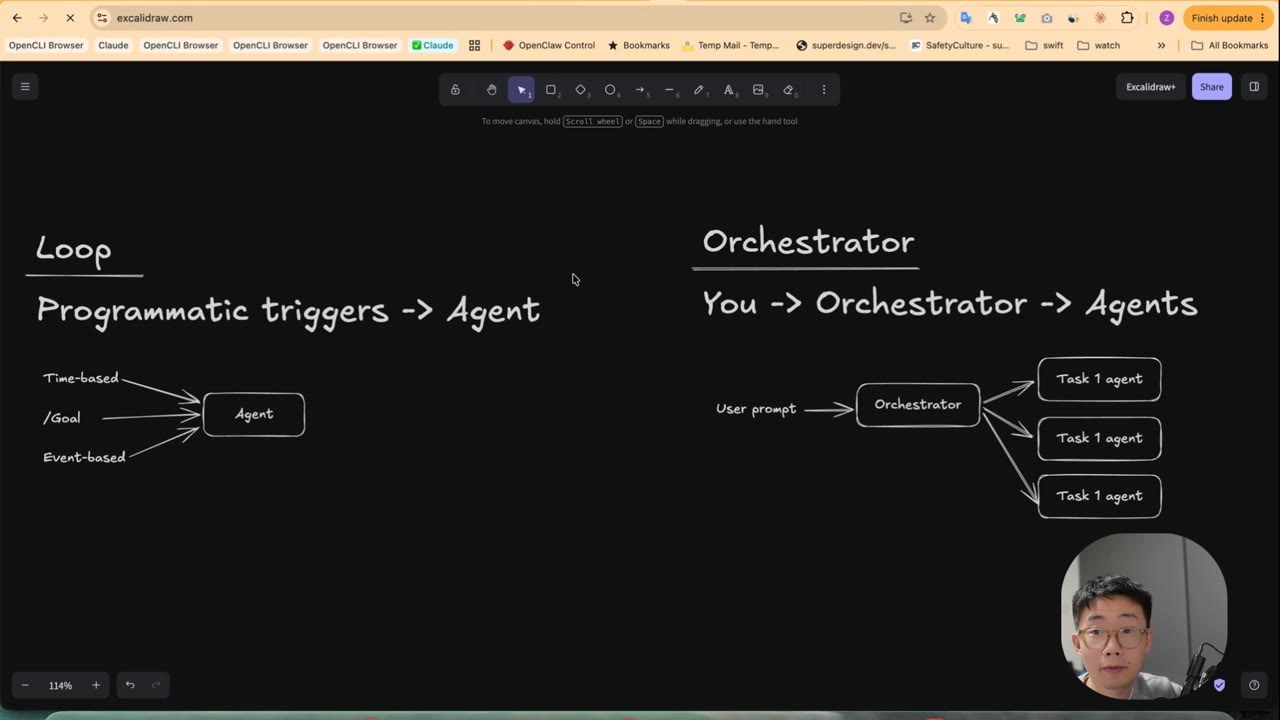Open the tab groups grid icon
The height and width of the screenshot is (720, 1280).
click(x=474, y=45)
